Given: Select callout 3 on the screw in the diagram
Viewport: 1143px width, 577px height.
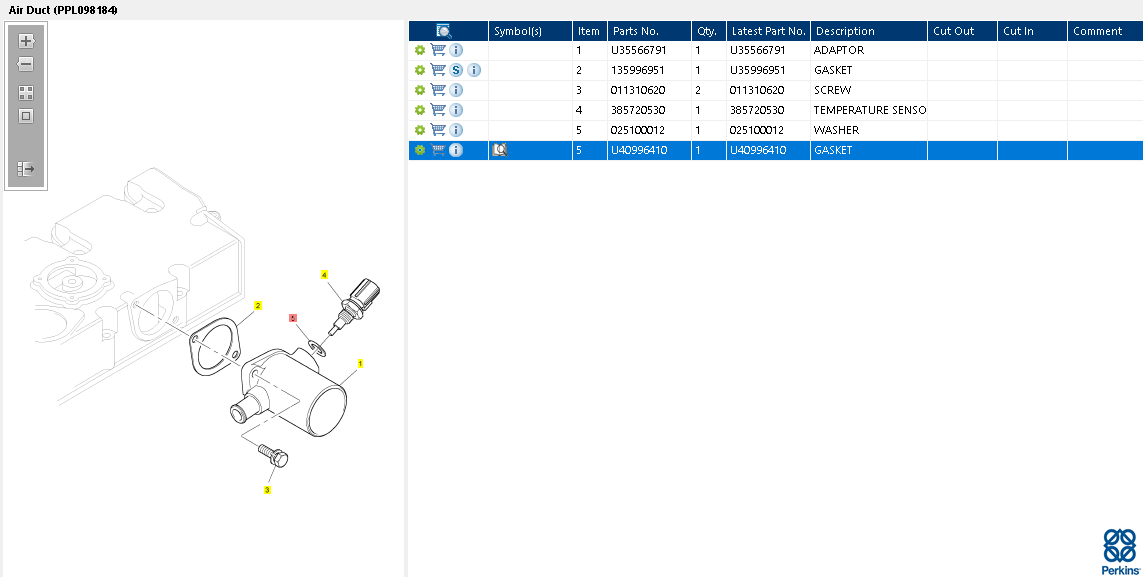Looking at the screenshot, I should pos(267,490).
